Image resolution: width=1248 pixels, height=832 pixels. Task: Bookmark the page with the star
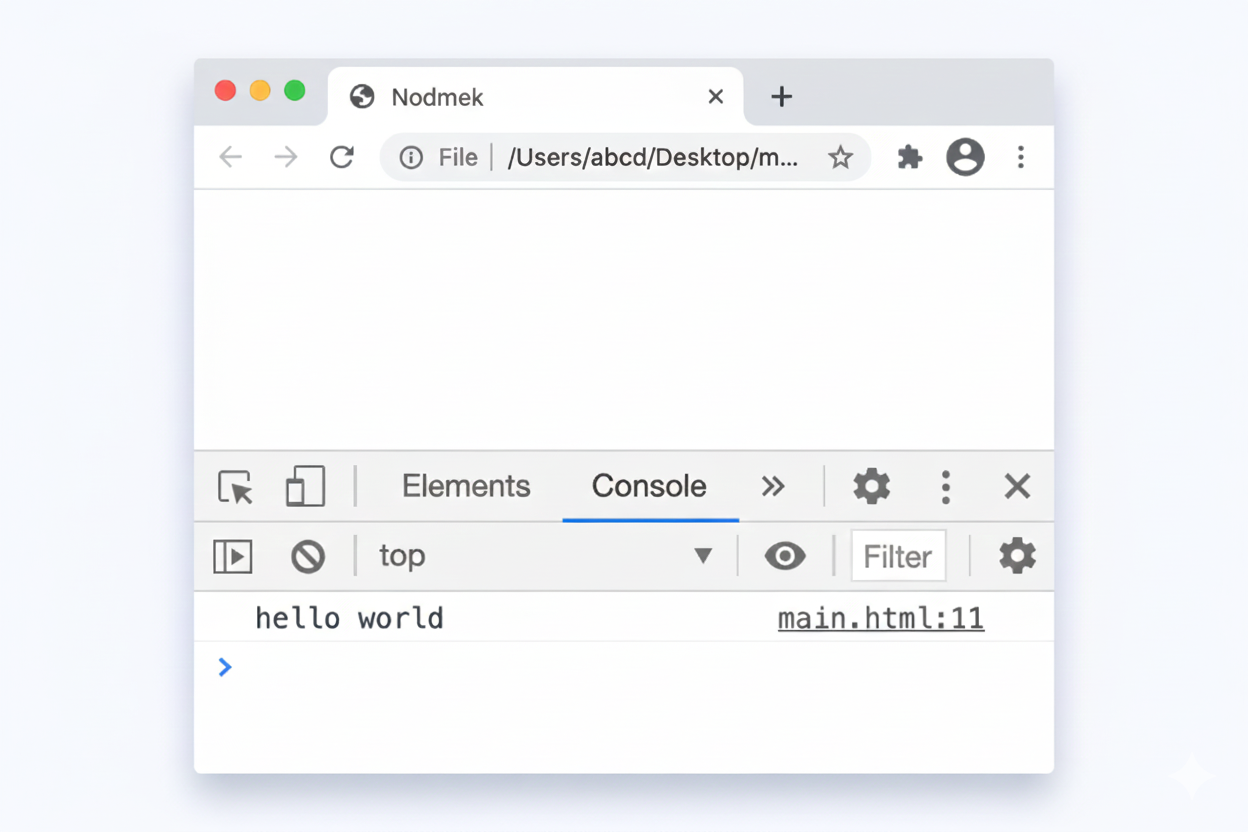click(x=841, y=157)
